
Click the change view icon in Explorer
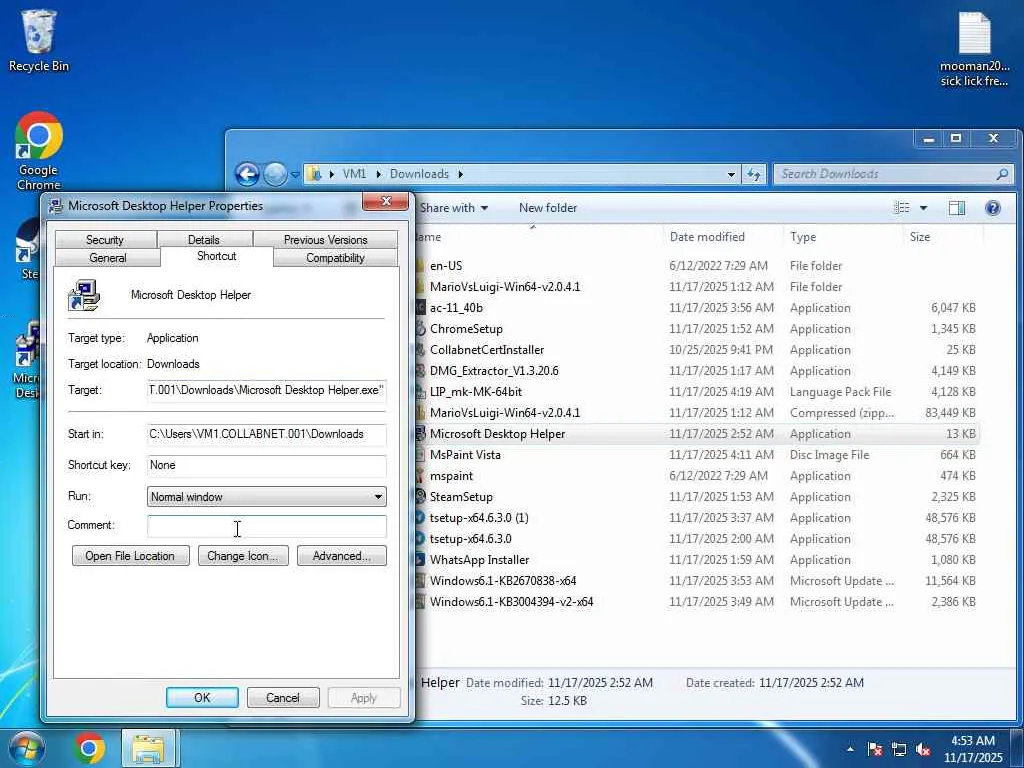(902, 208)
